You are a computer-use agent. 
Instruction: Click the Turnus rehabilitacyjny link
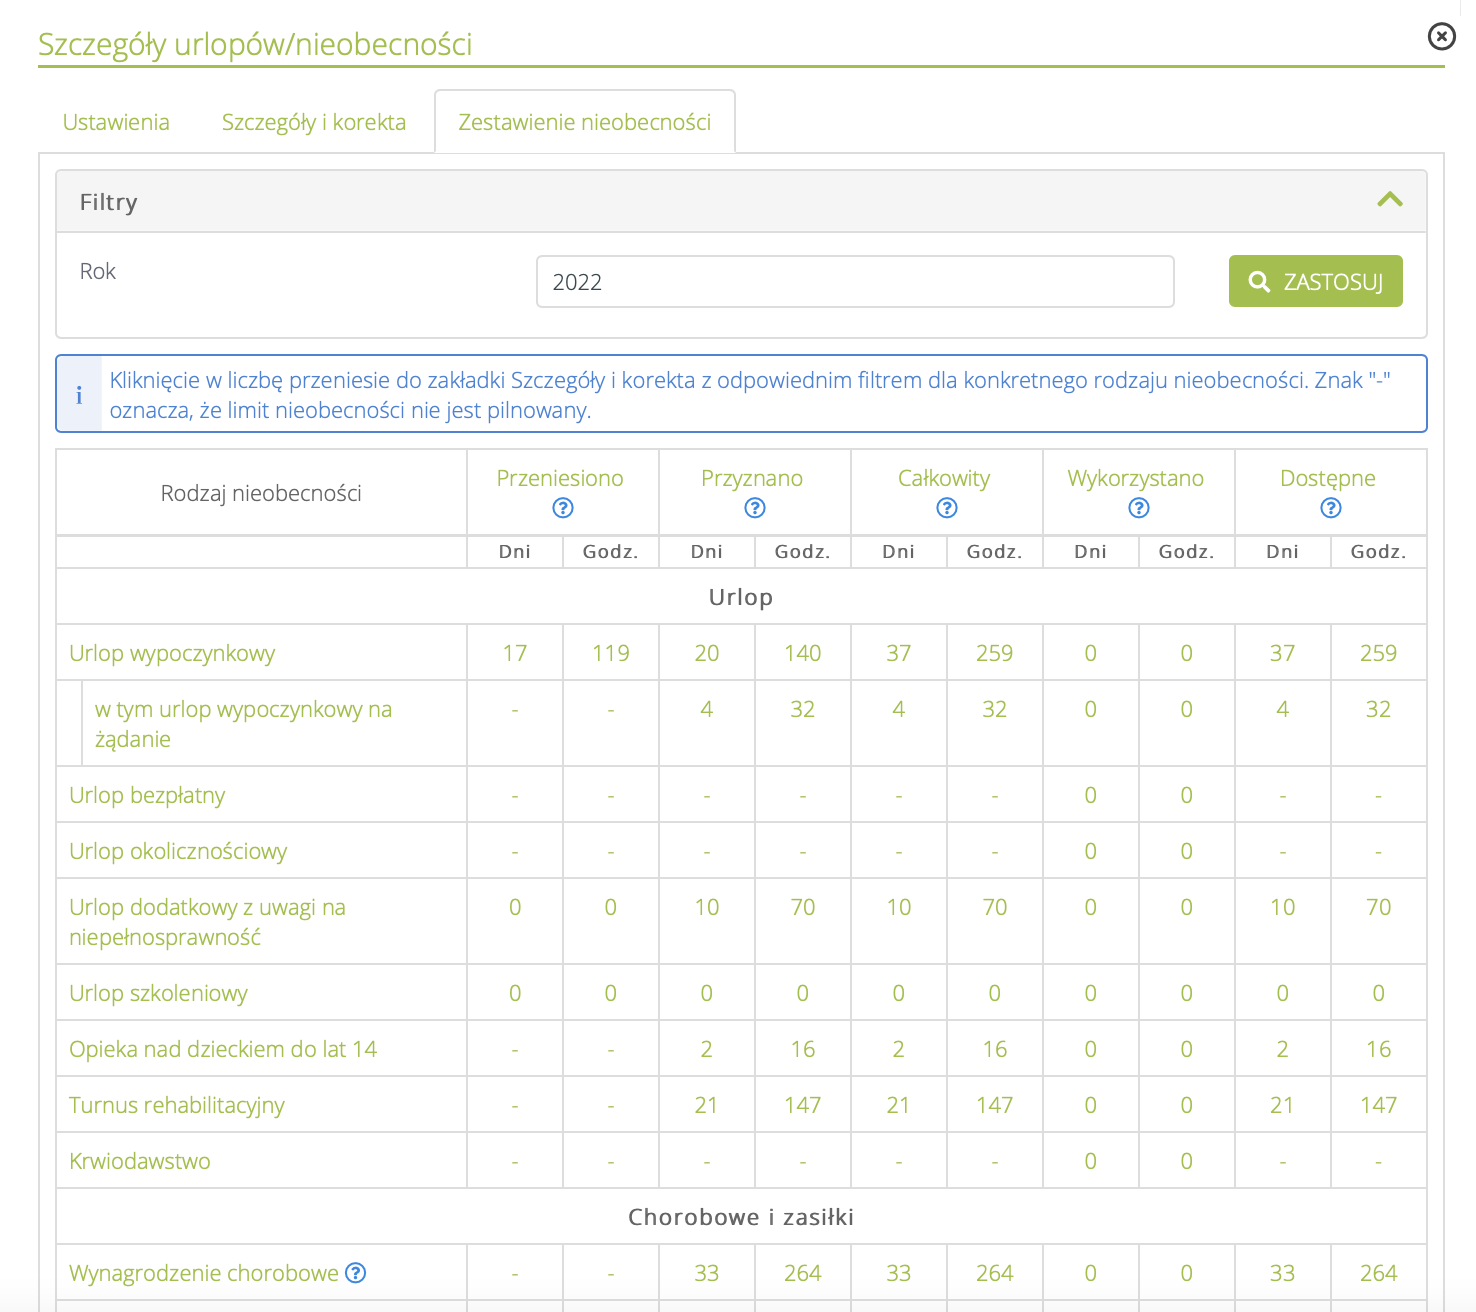(x=177, y=1106)
